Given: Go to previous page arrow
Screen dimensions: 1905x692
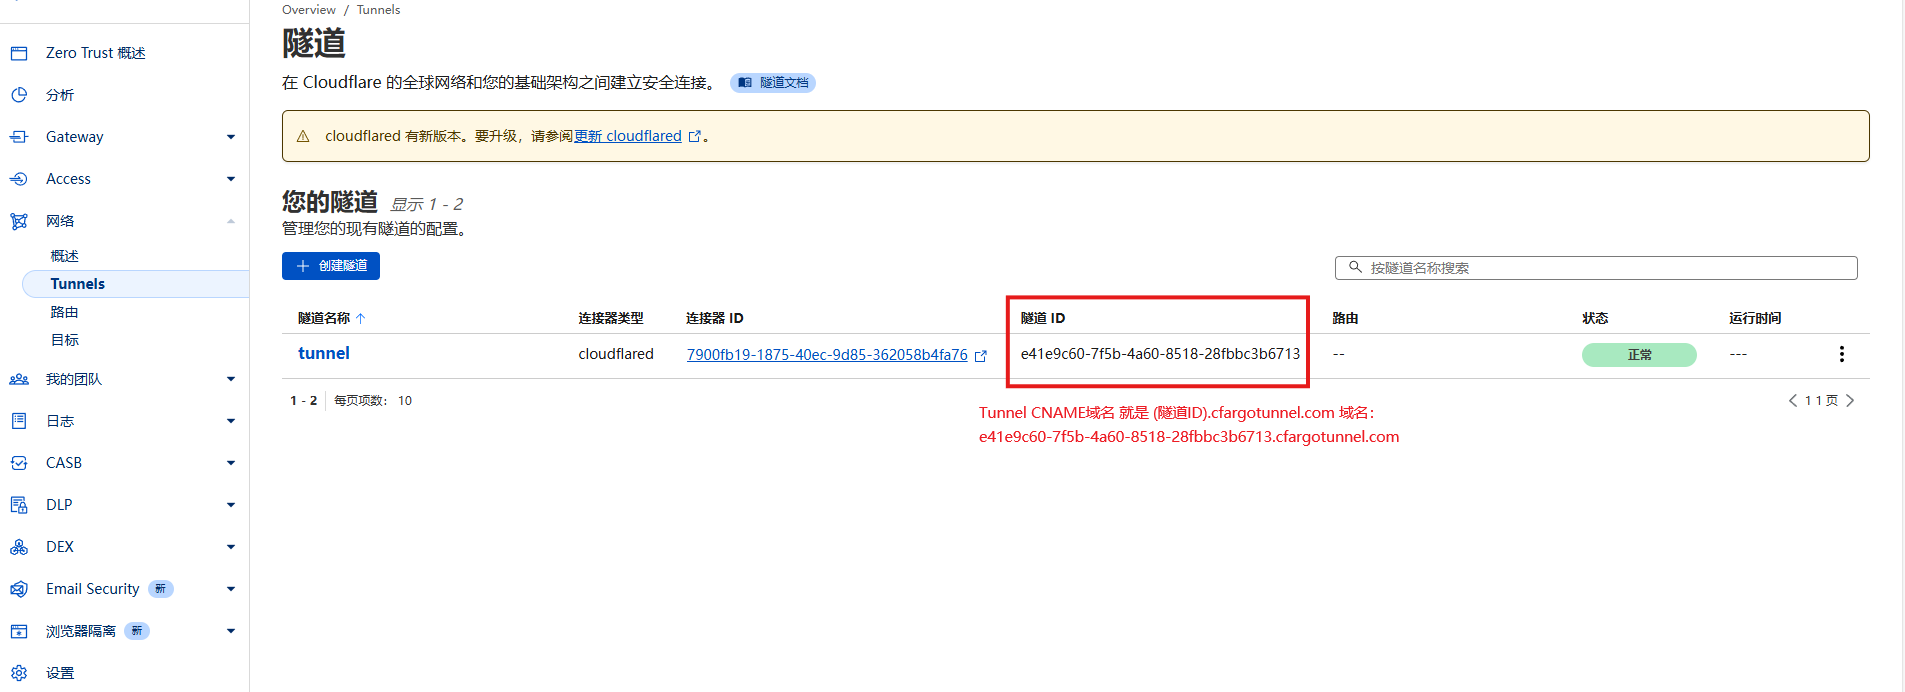Looking at the screenshot, I should [1793, 400].
